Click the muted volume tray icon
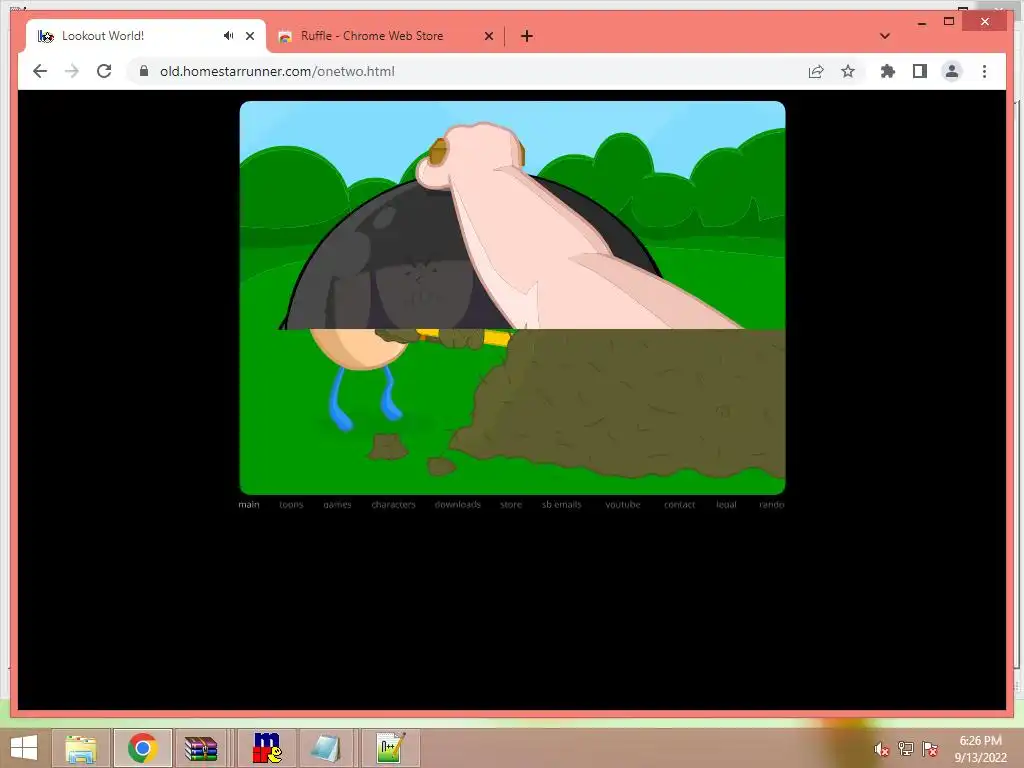Screen dimensions: 1024x768 [x=881, y=749]
